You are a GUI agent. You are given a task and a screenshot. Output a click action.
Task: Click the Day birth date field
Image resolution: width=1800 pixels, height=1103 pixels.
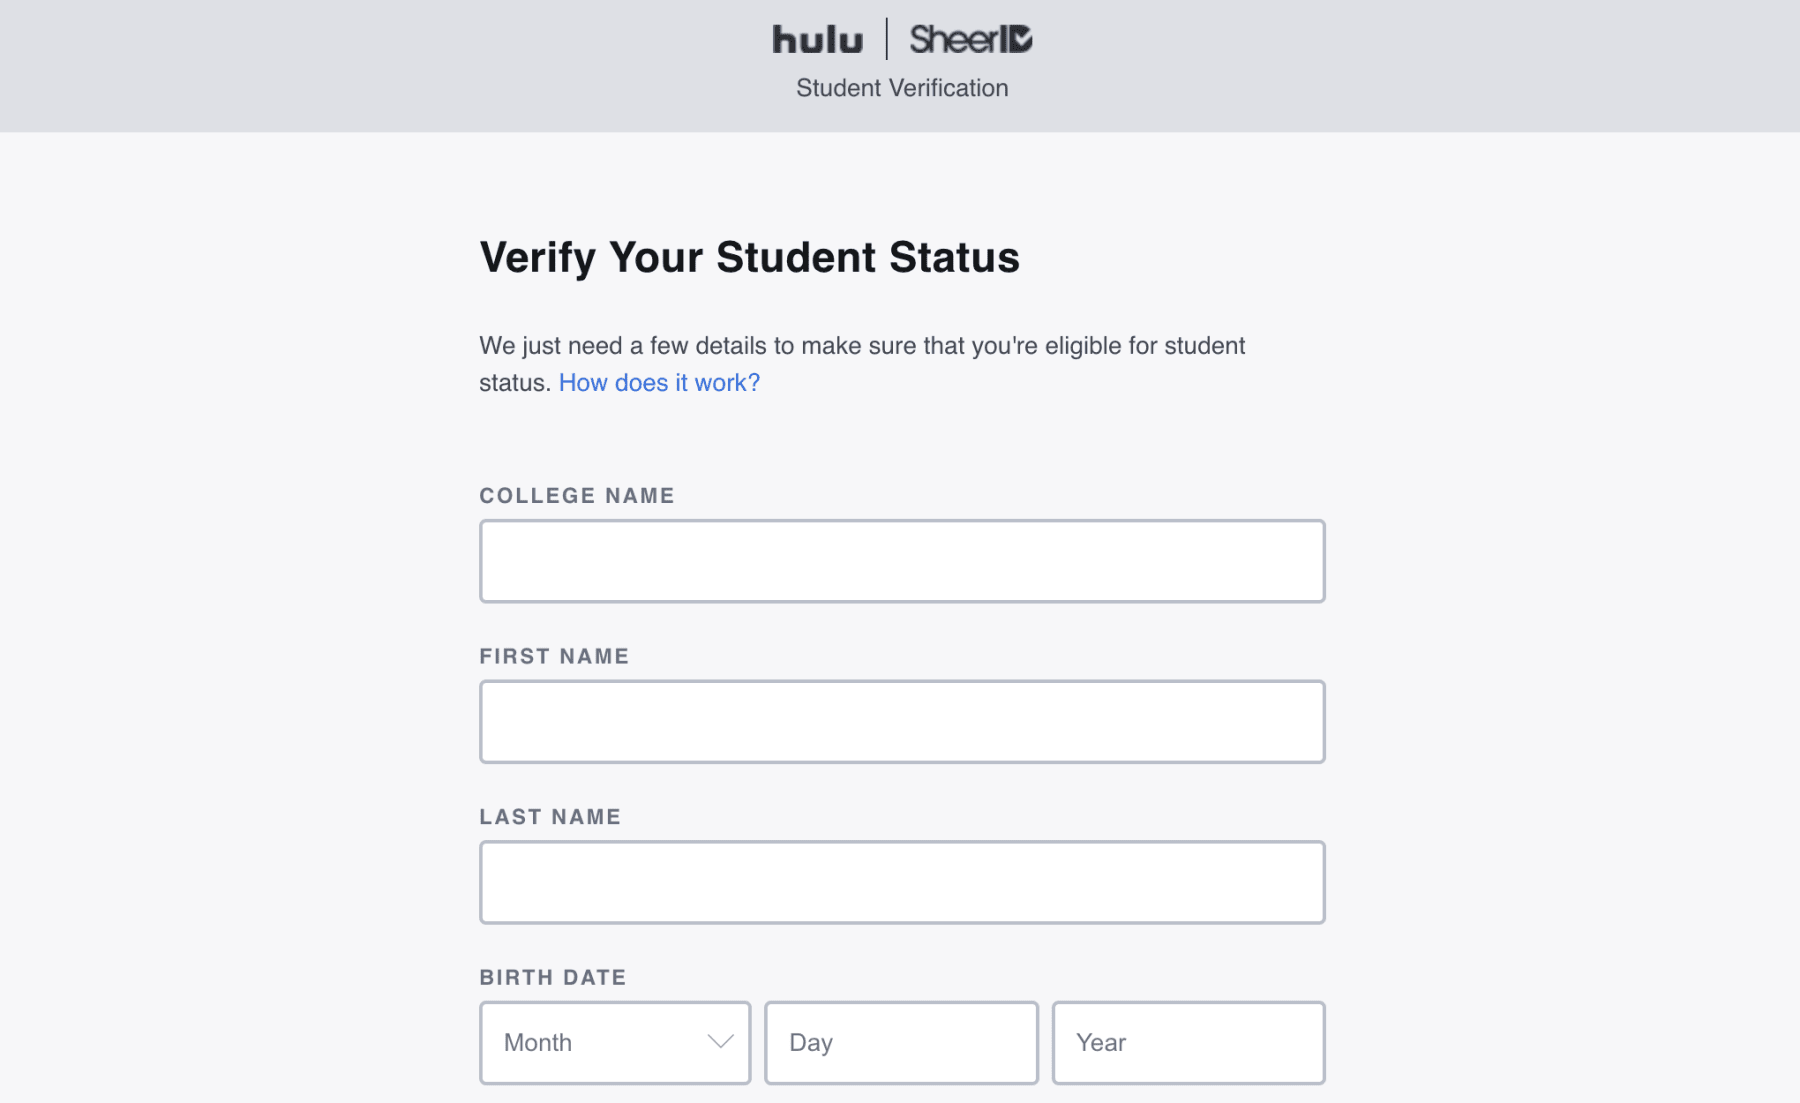click(901, 1042)
